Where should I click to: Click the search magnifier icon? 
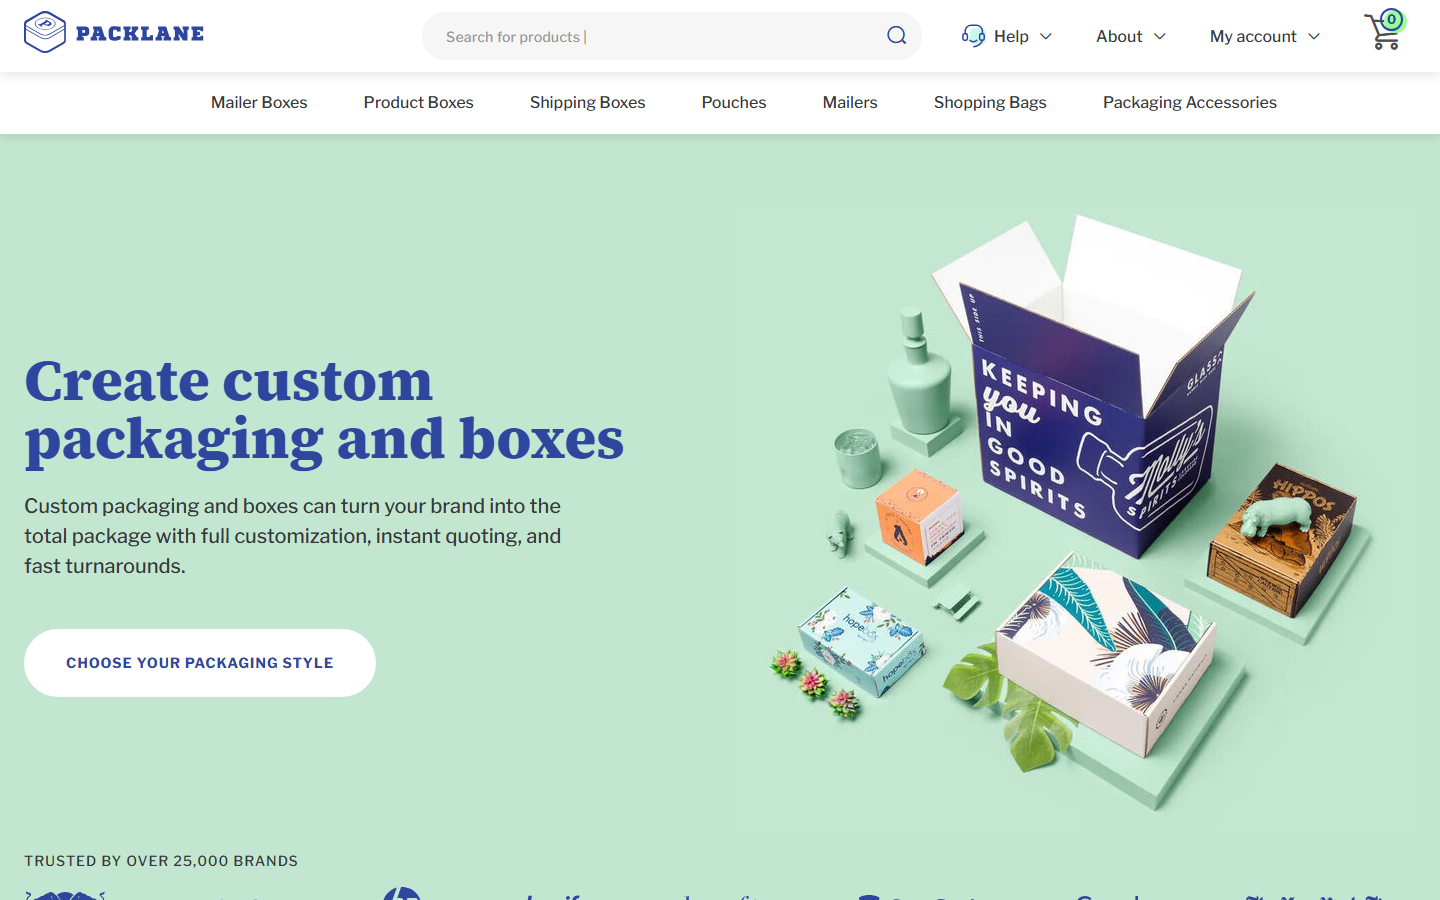click(x=896, y=36)
